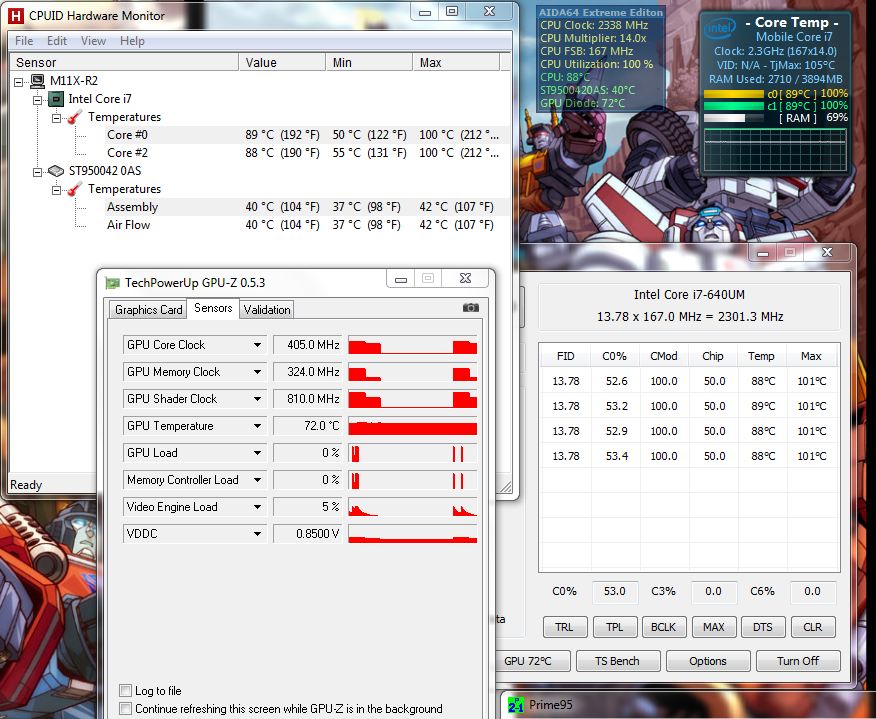Click the MAX button
Screen dimensions: 876x719
[713, 627]
